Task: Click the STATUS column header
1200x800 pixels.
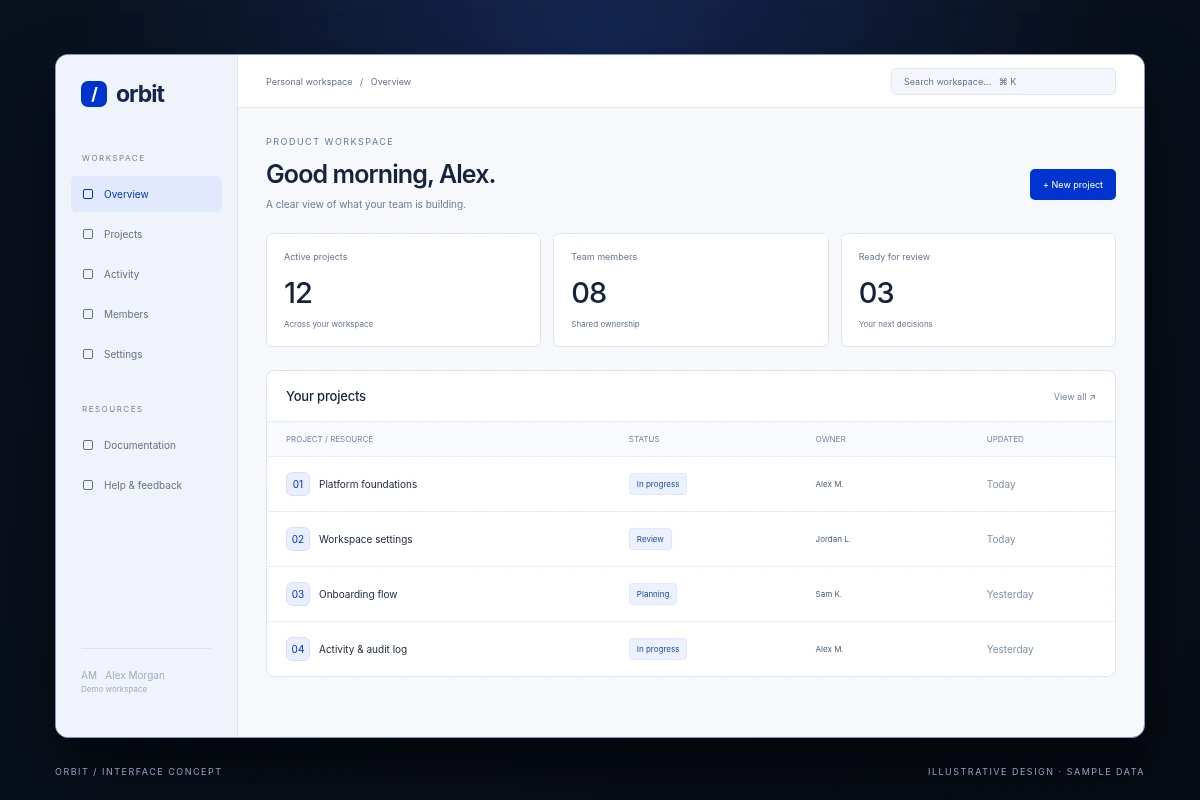Action: click(x=644, y=439)
